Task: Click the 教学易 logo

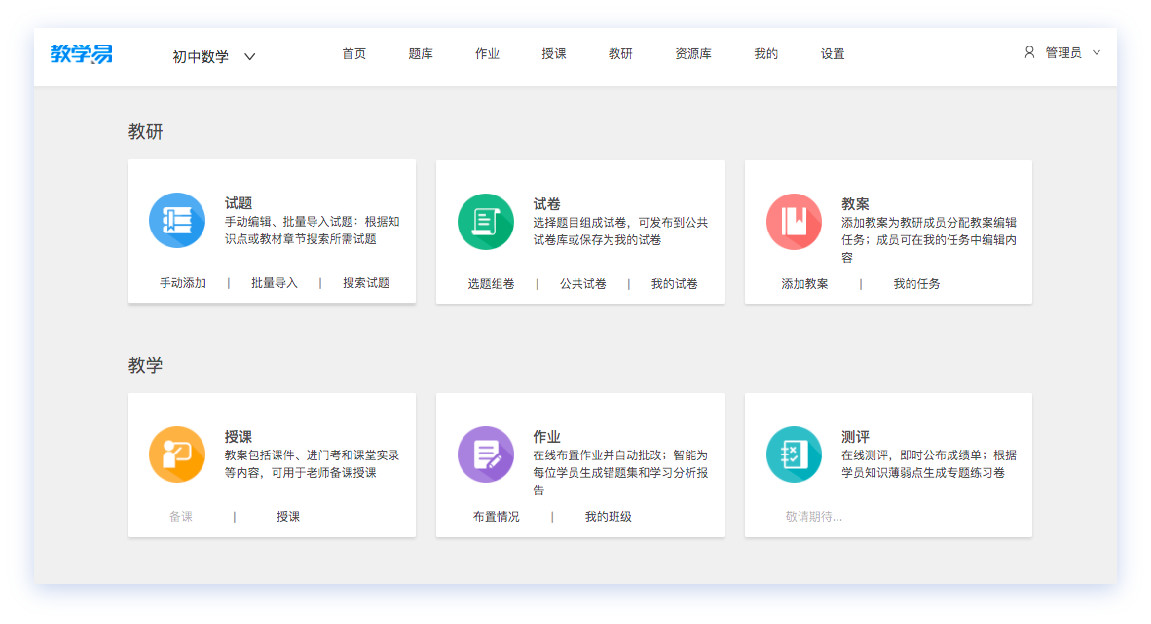Action: (x=81, y=56)
